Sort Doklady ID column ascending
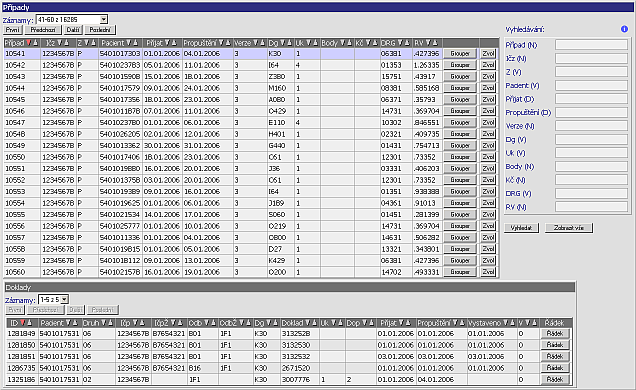The width and height of the screenshot is (636, 390). [29, 323]
